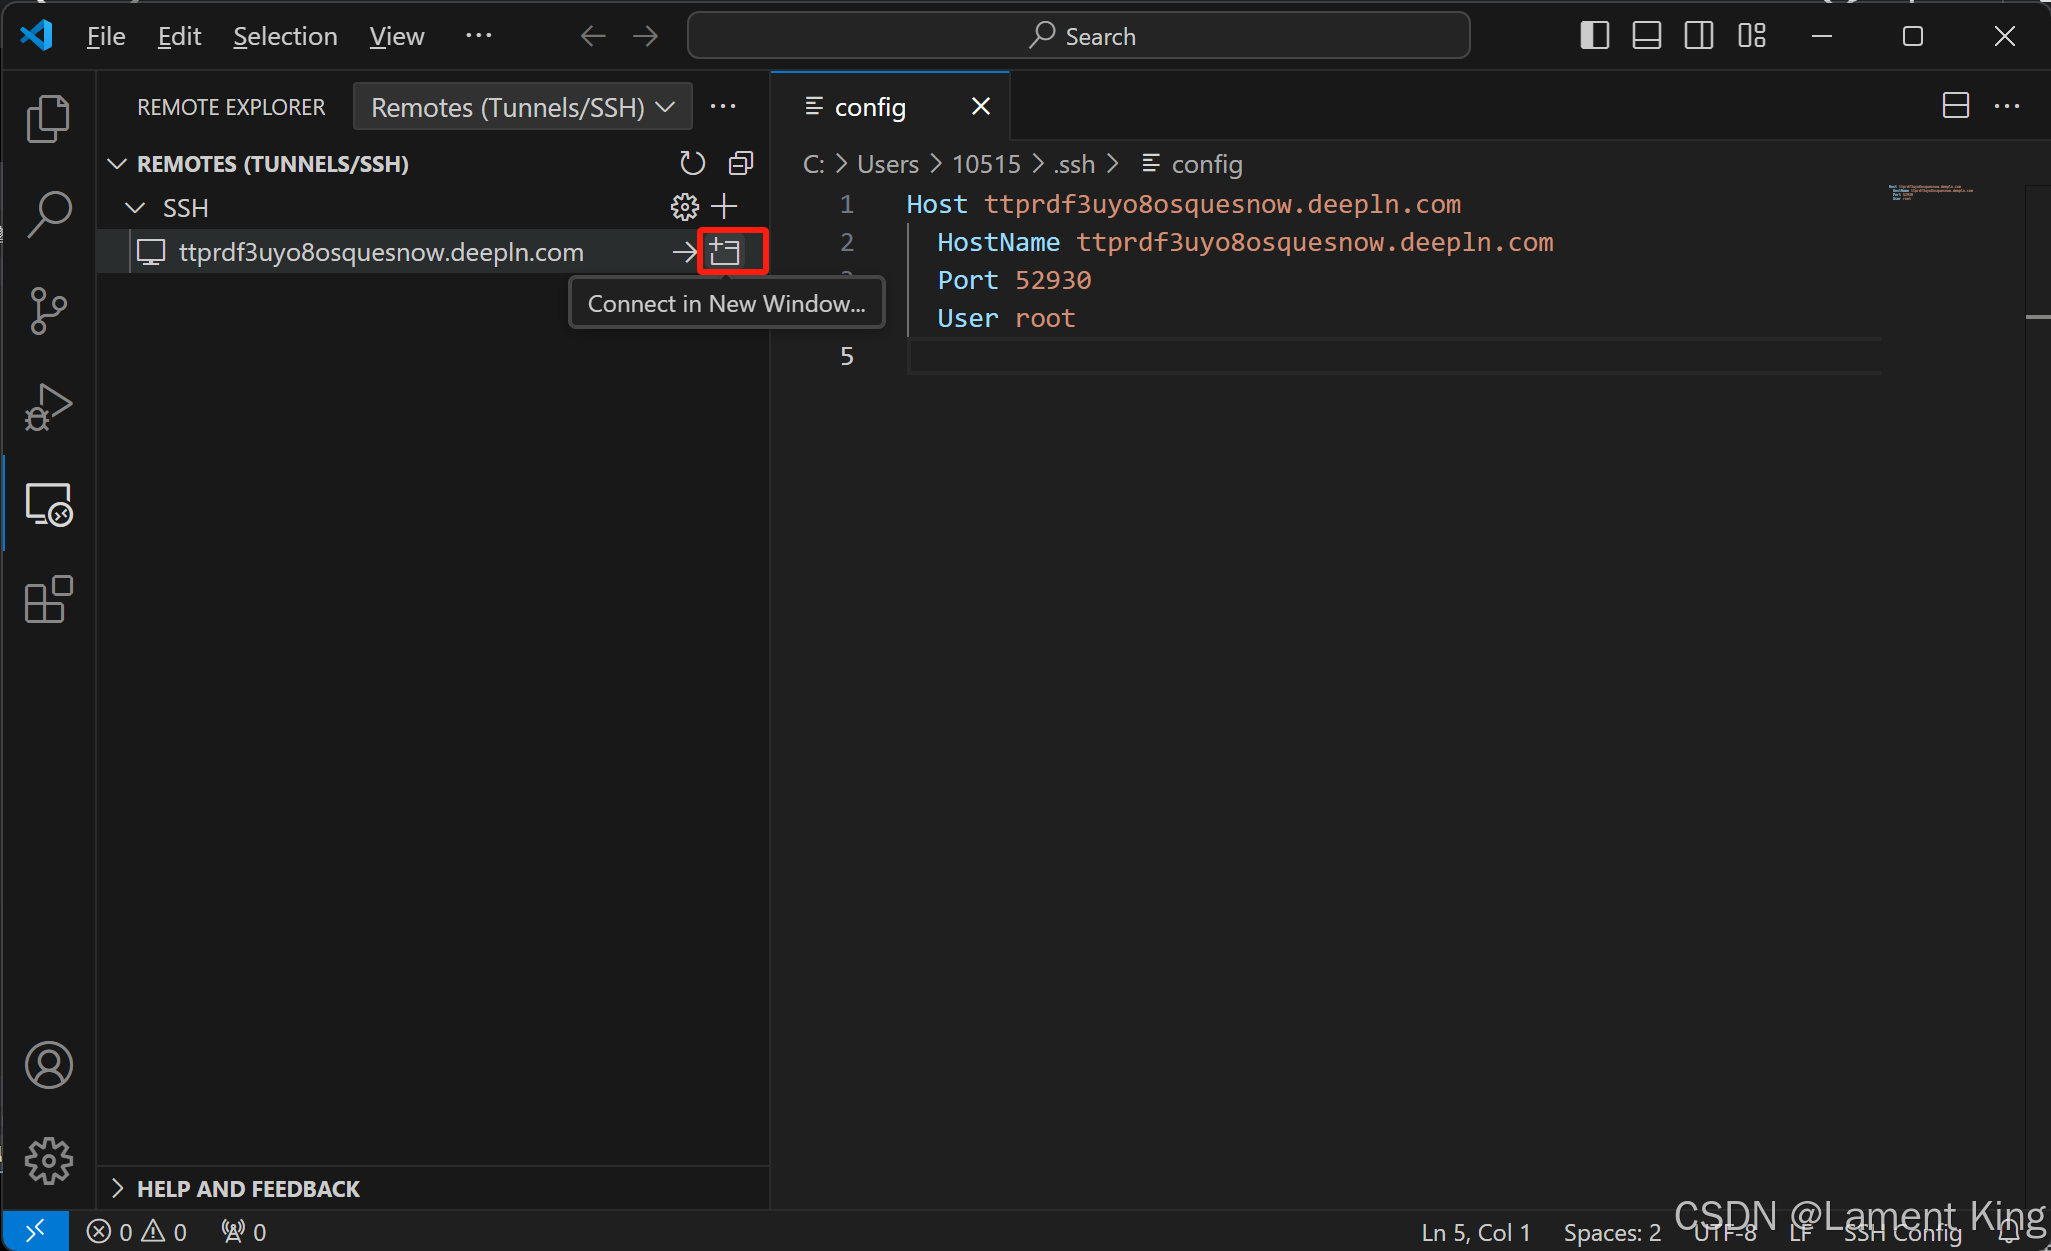The image size is (2051, 1251).
Task: Add new SSH remote with plus icon
Action: (x=724, y=207)
